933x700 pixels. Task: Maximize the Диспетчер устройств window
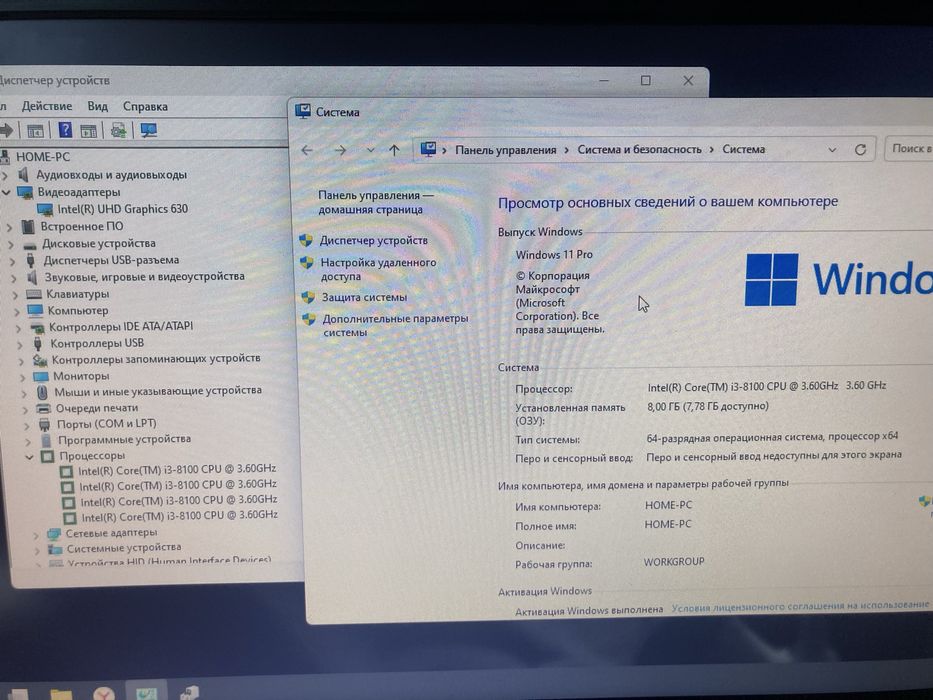(646, 80)
